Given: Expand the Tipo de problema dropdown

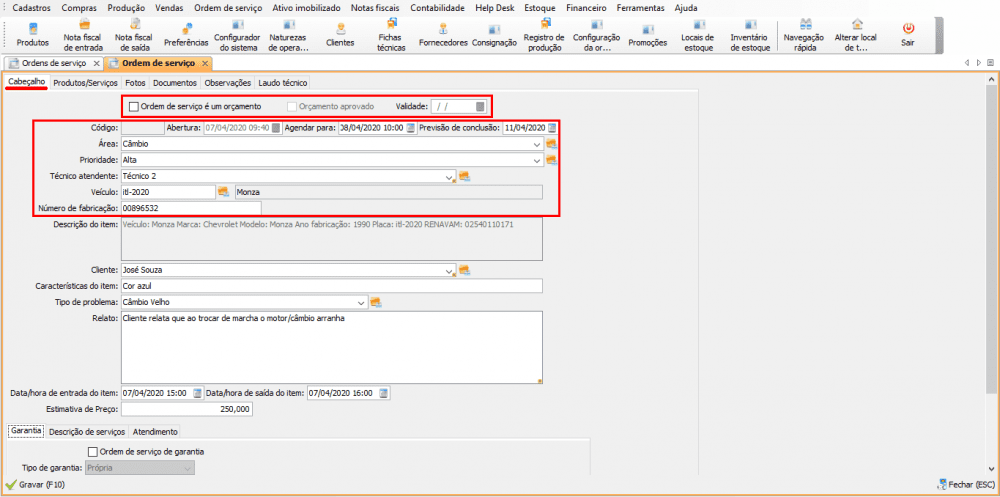Looking at the screenshot, I should (x=362, y=302).
